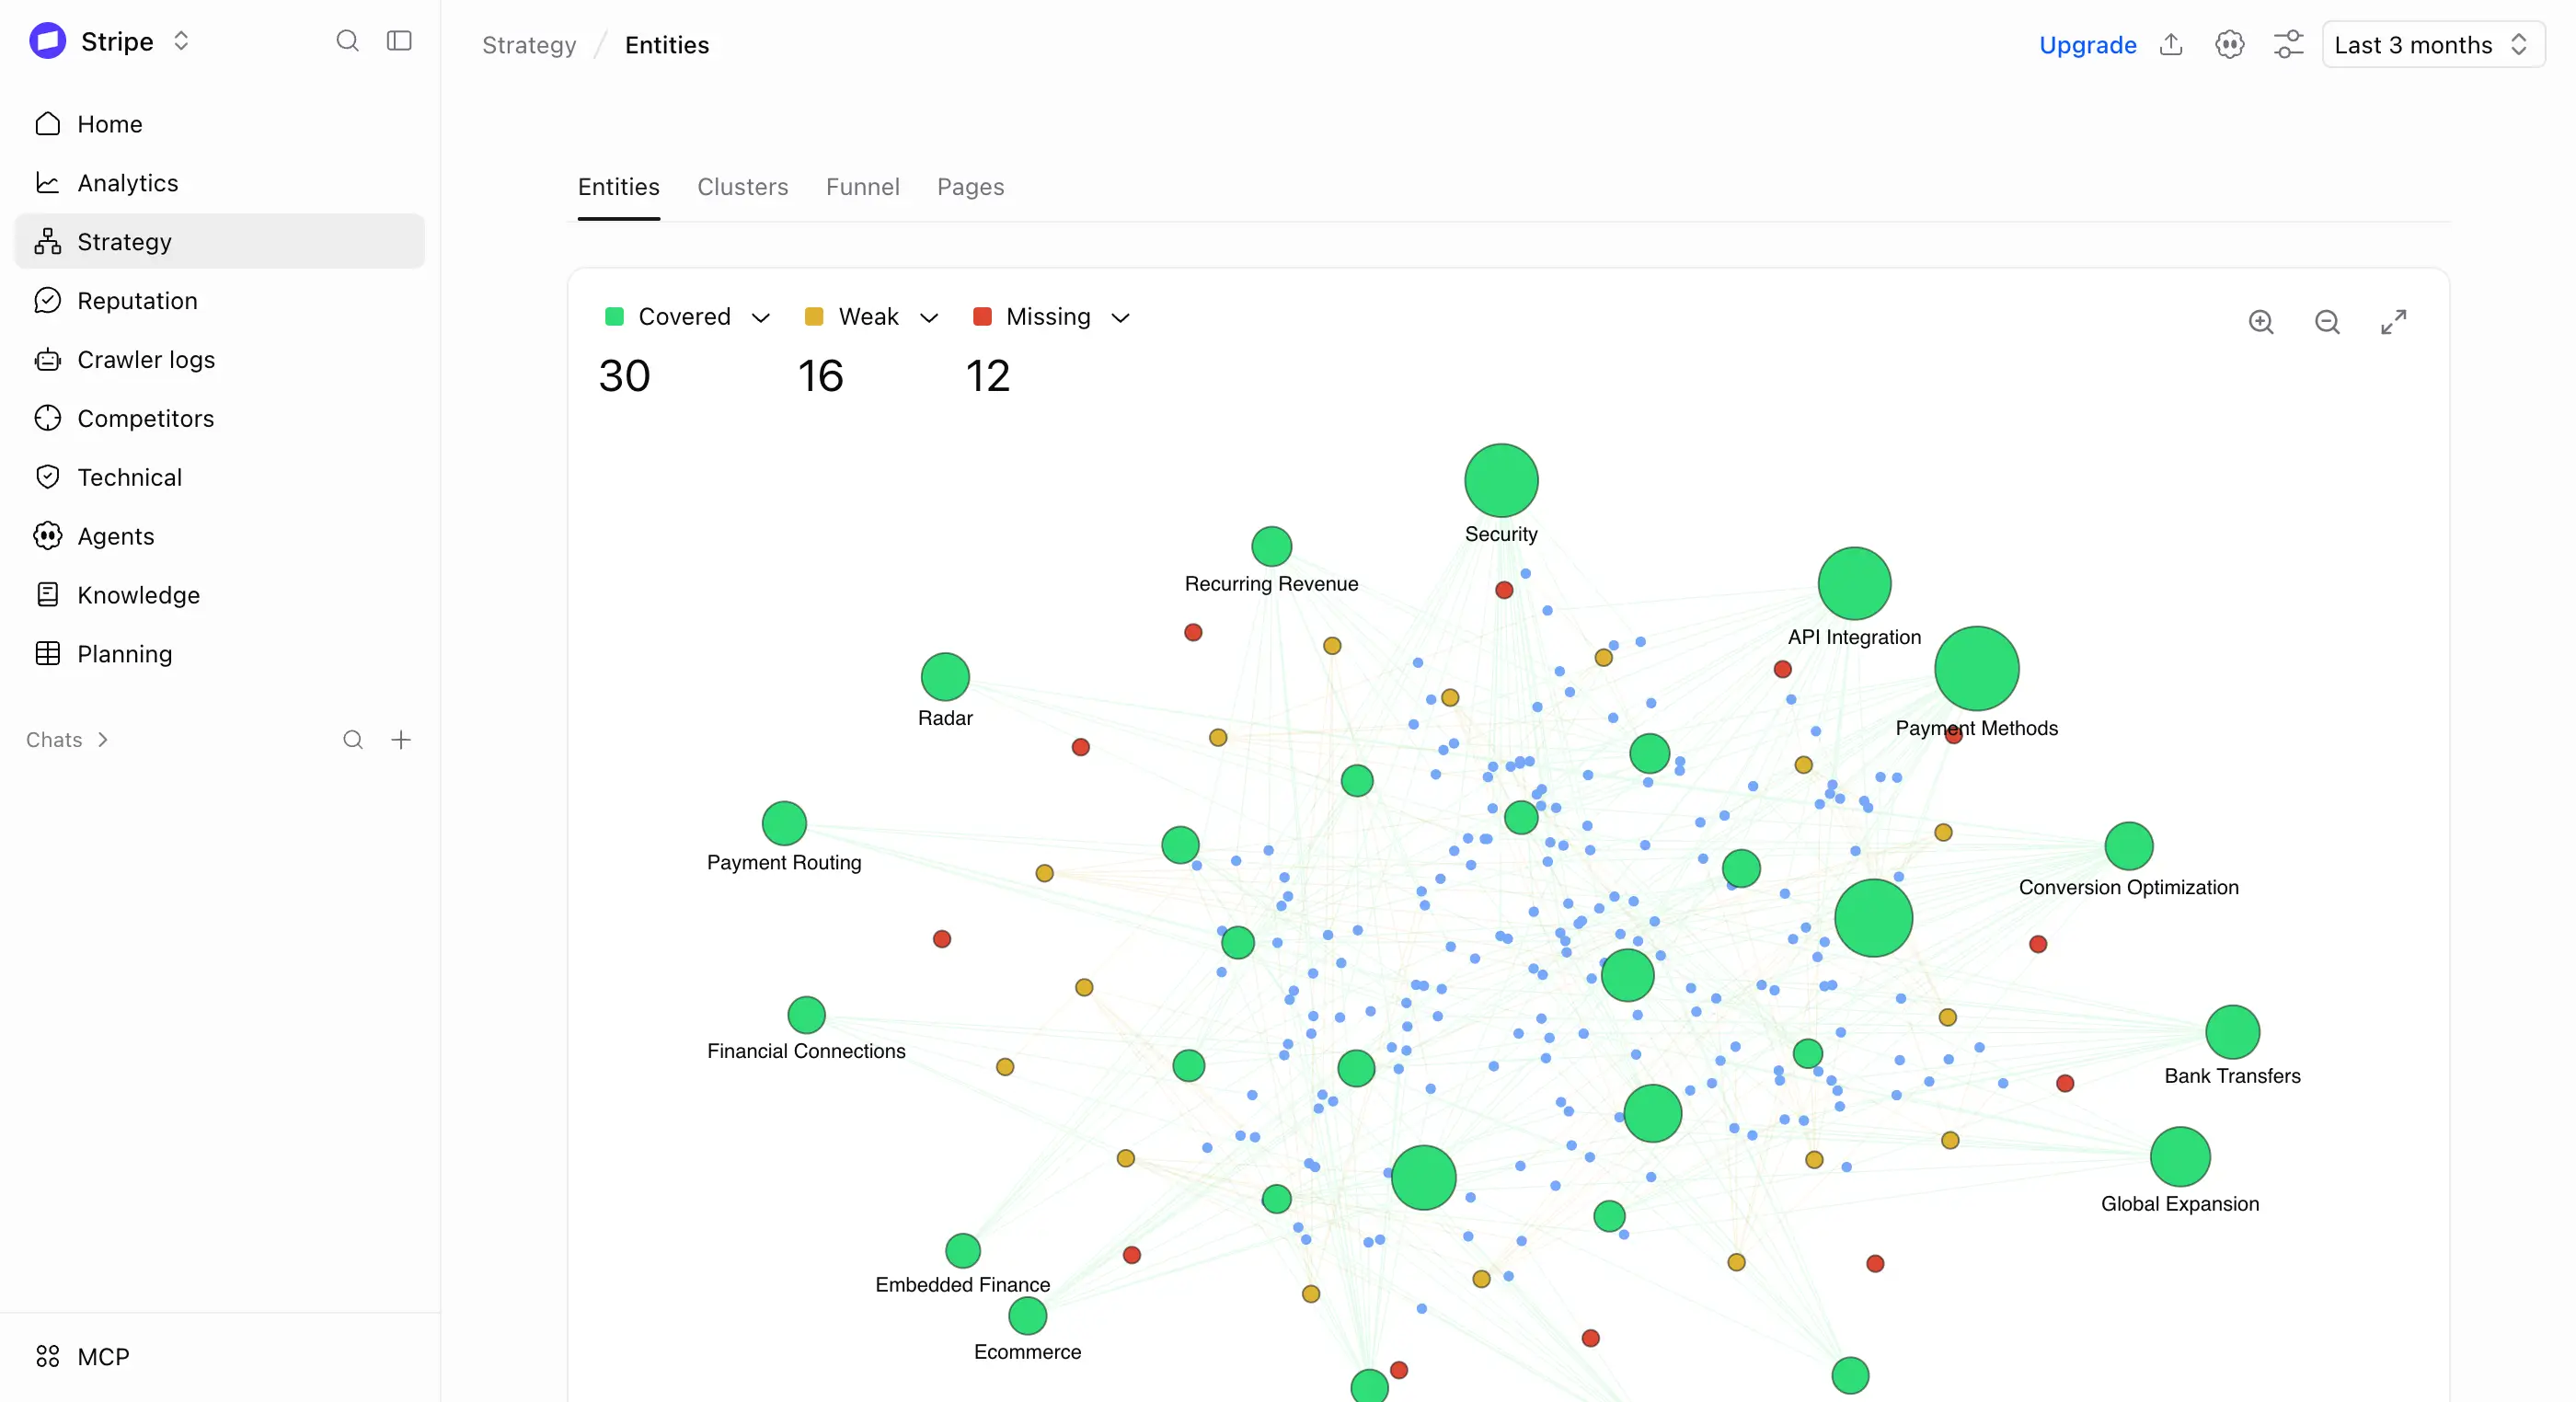Select the Entities tab
The height and width of the screenshot is (1402, 2576).
pyautogui.click(x=619, y=187)
